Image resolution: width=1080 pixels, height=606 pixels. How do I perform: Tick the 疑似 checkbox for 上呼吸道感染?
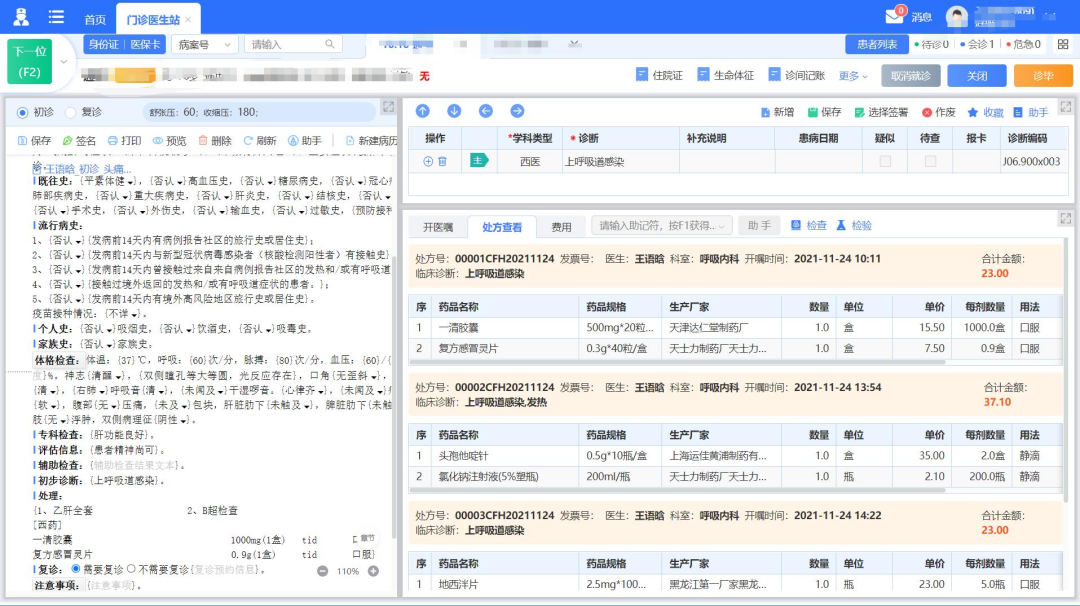tap(885, 161)
